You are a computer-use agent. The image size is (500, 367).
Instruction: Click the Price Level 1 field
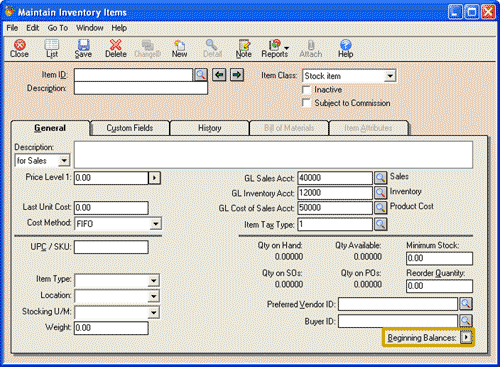click(111, 178)
